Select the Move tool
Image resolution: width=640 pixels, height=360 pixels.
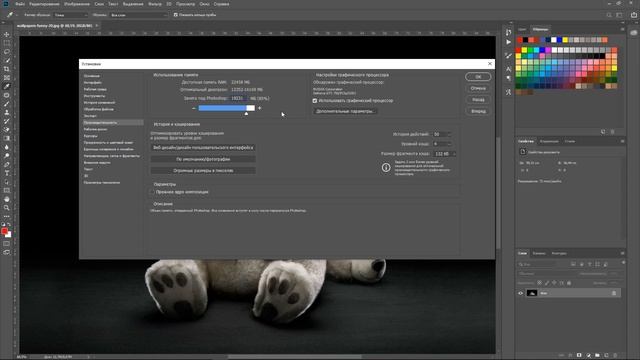(x=7, y=35)
